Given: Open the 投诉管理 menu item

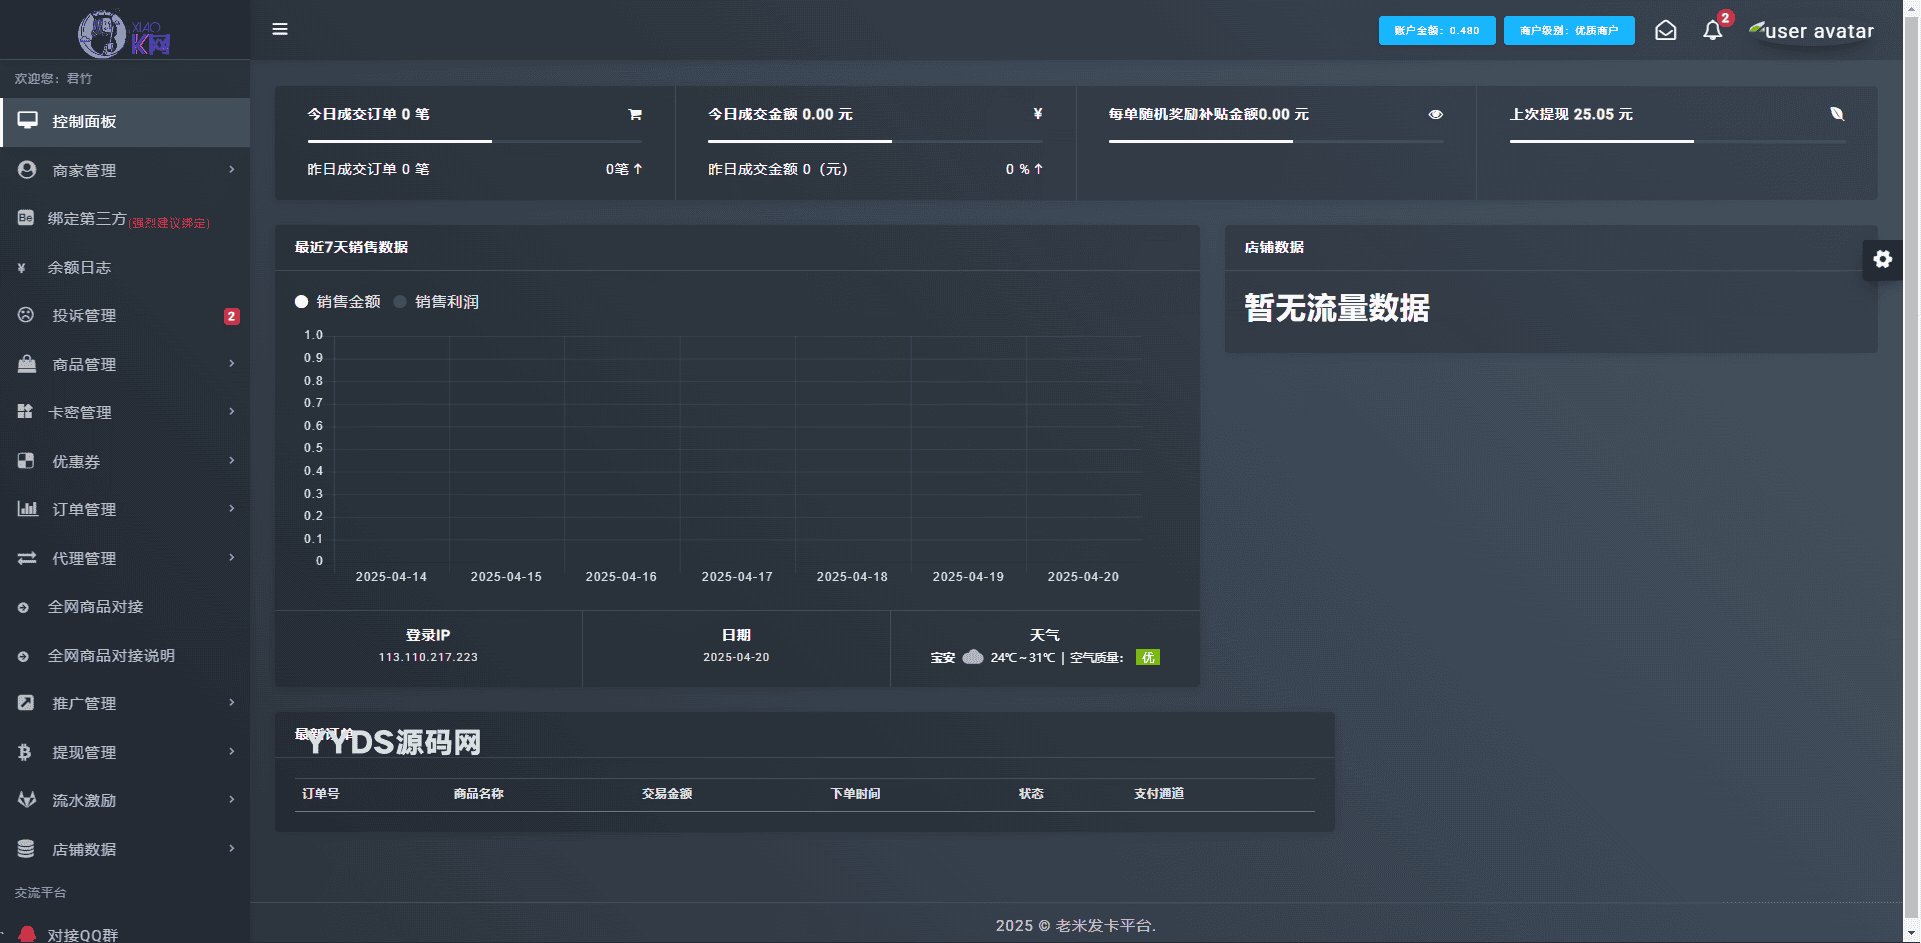Looking at the screenshot, I should pyautogui.click(x=125, y=316).
